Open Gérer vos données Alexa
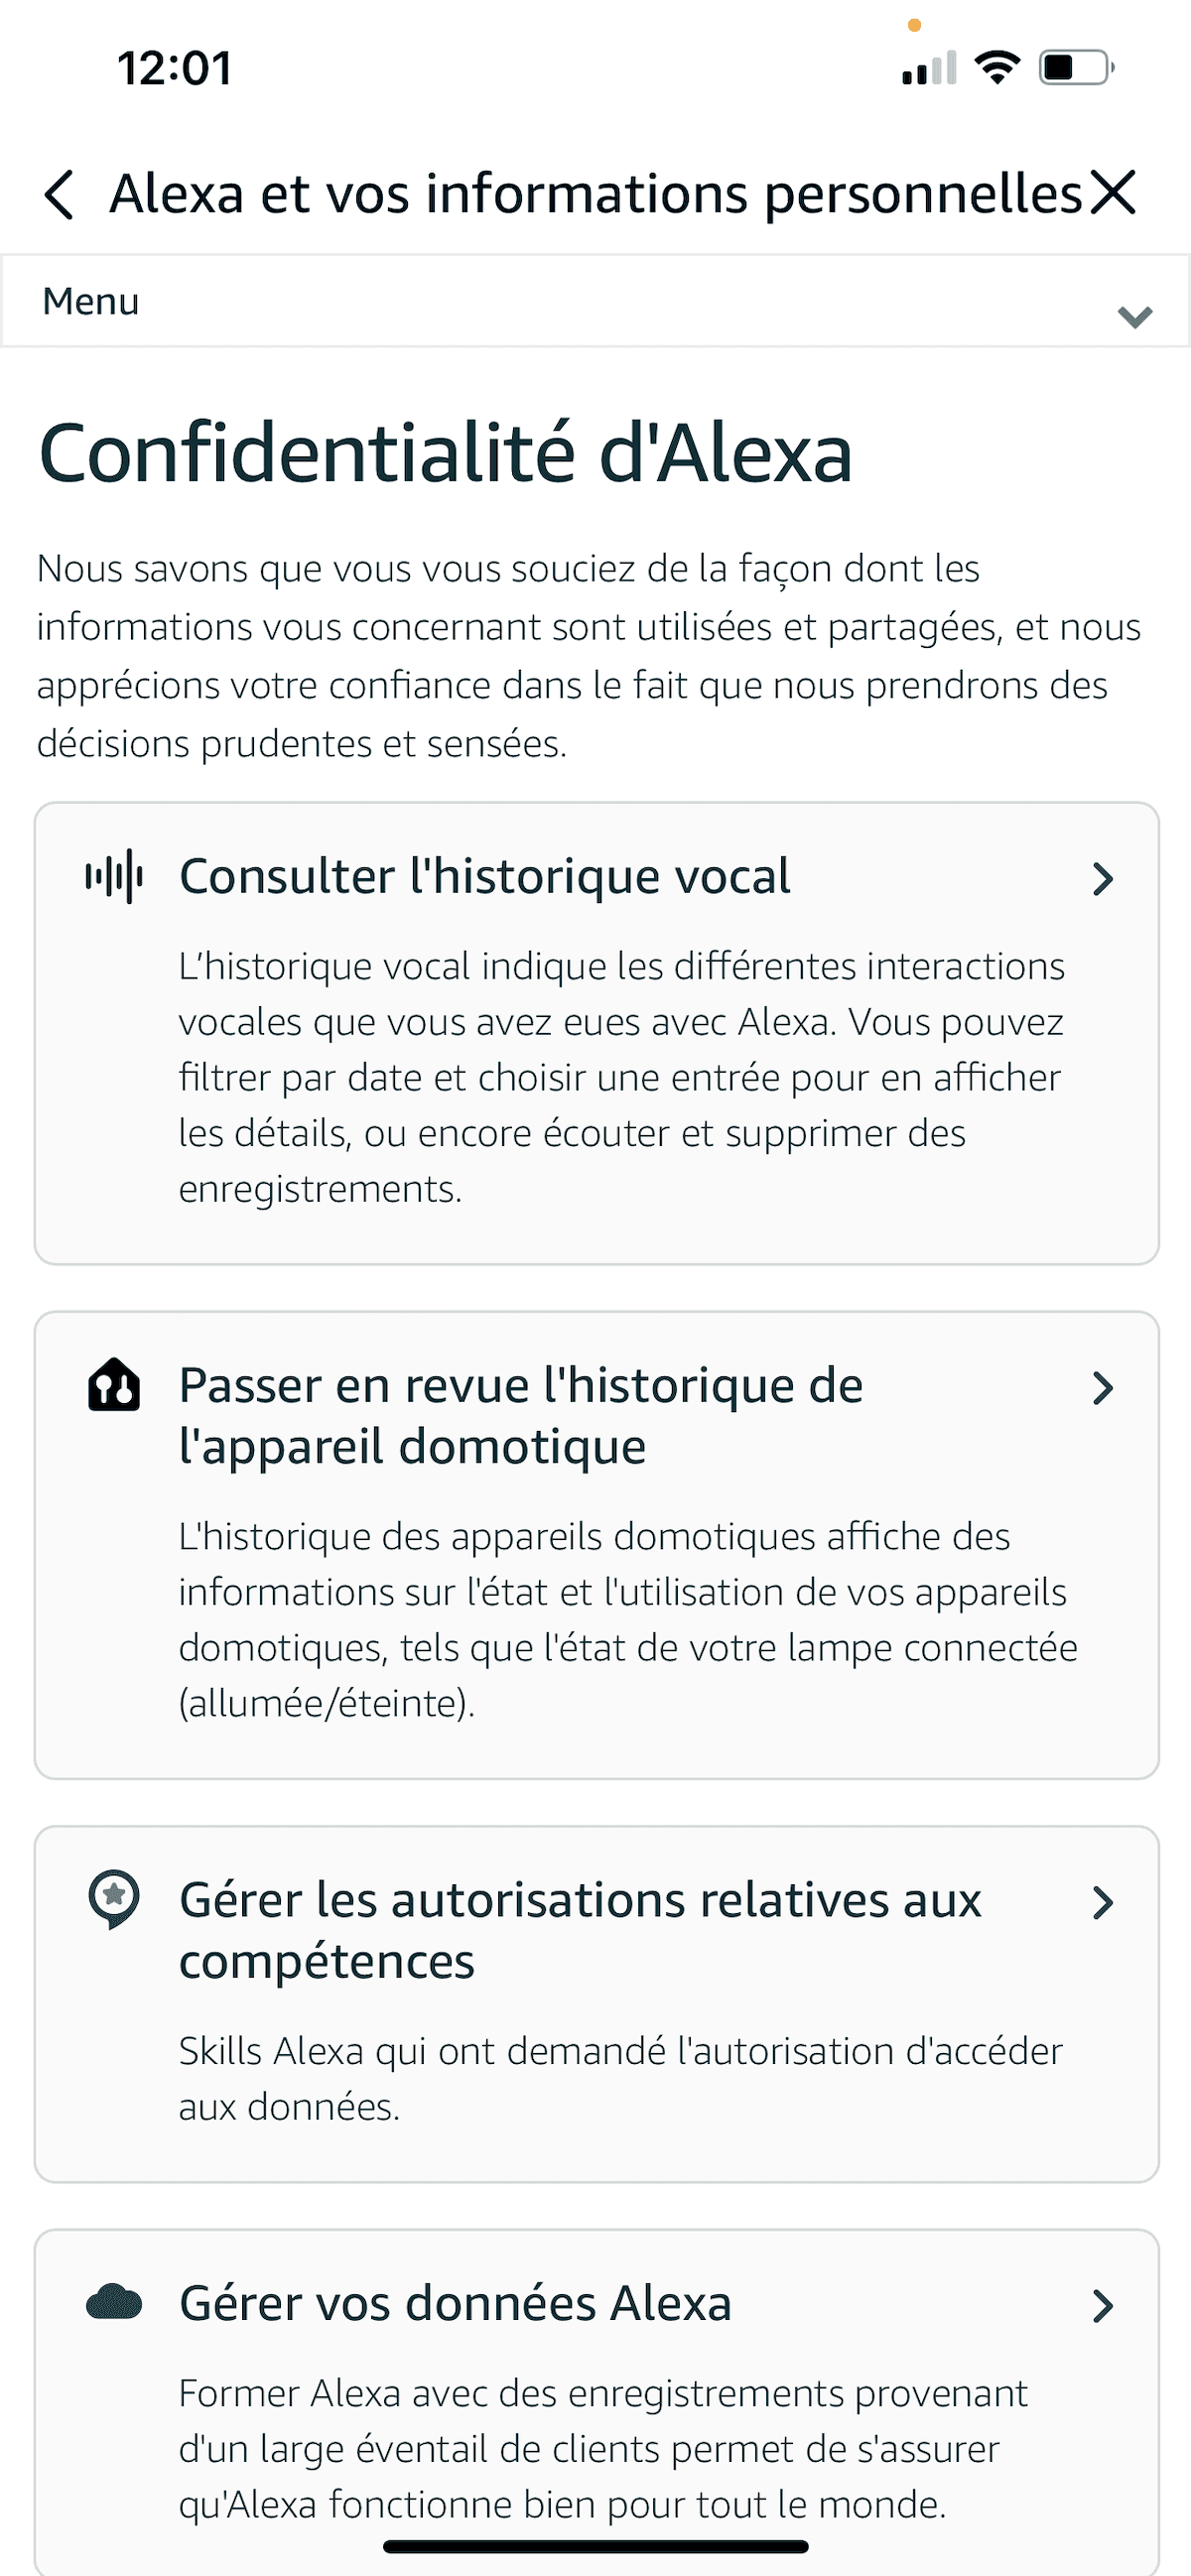The image size is (1191, 2576). pos(455,2303)
